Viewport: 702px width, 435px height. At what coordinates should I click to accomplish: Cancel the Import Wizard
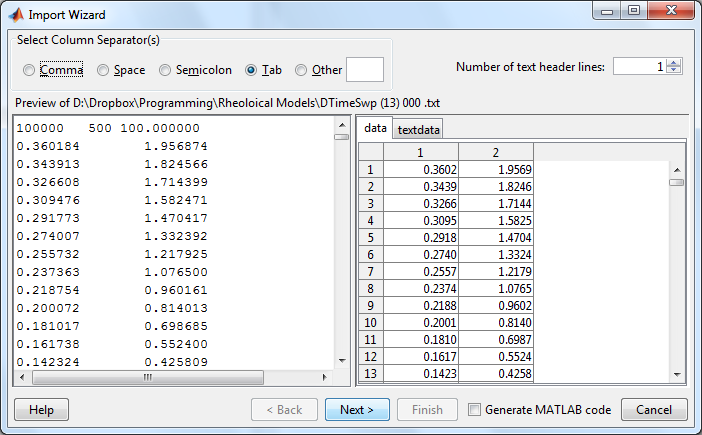pos(654,410)
